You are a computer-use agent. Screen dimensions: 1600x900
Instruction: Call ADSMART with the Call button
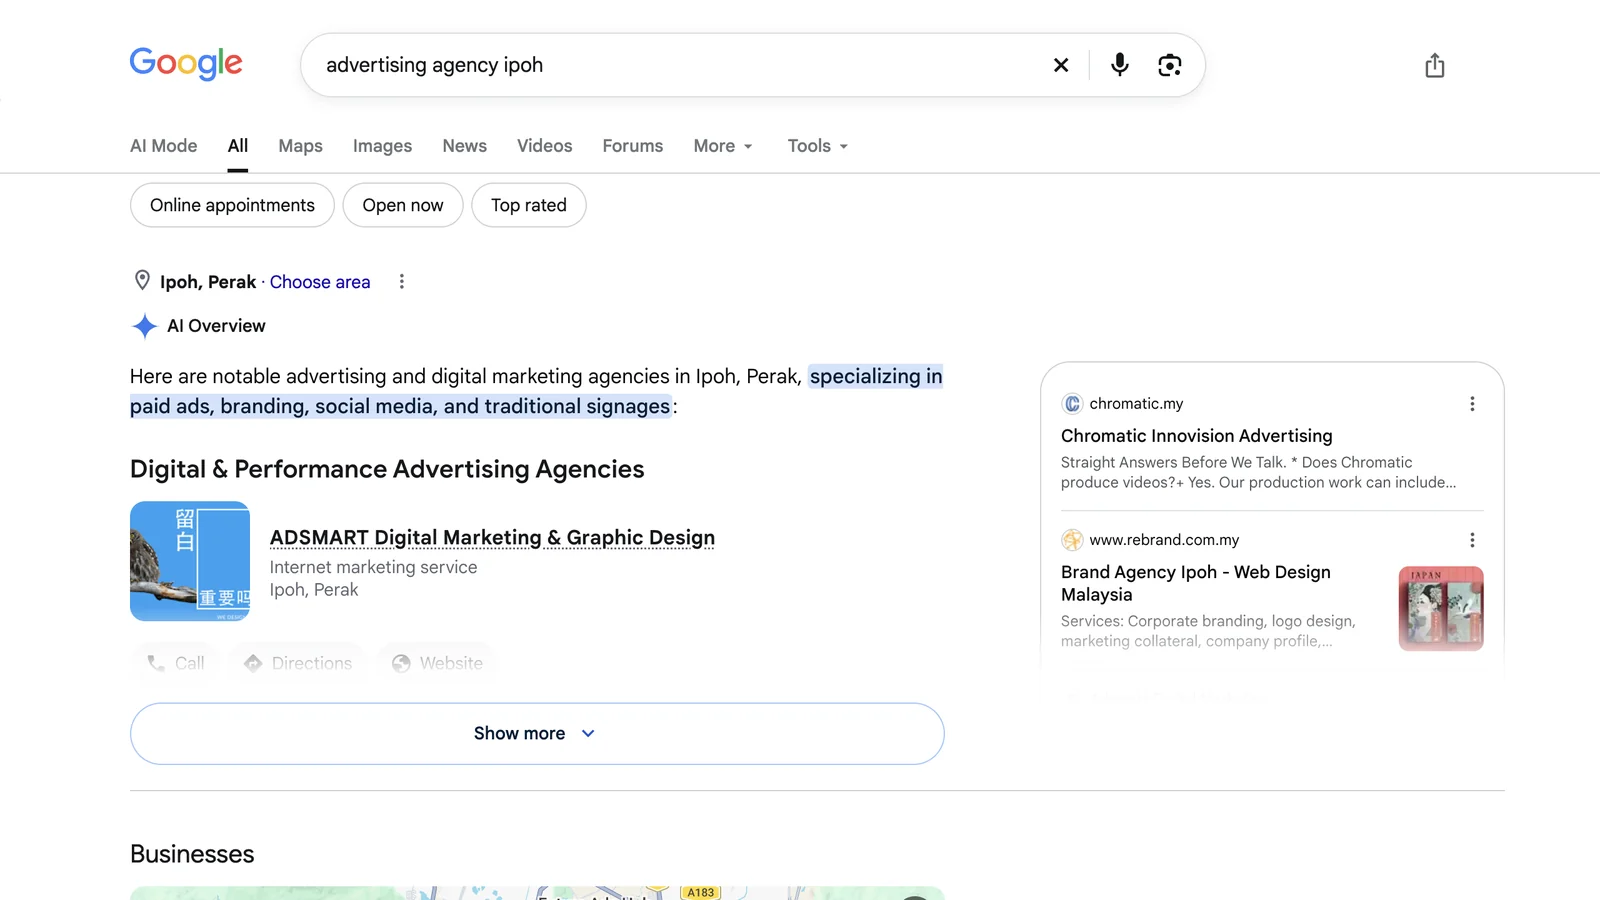[176, 663]
